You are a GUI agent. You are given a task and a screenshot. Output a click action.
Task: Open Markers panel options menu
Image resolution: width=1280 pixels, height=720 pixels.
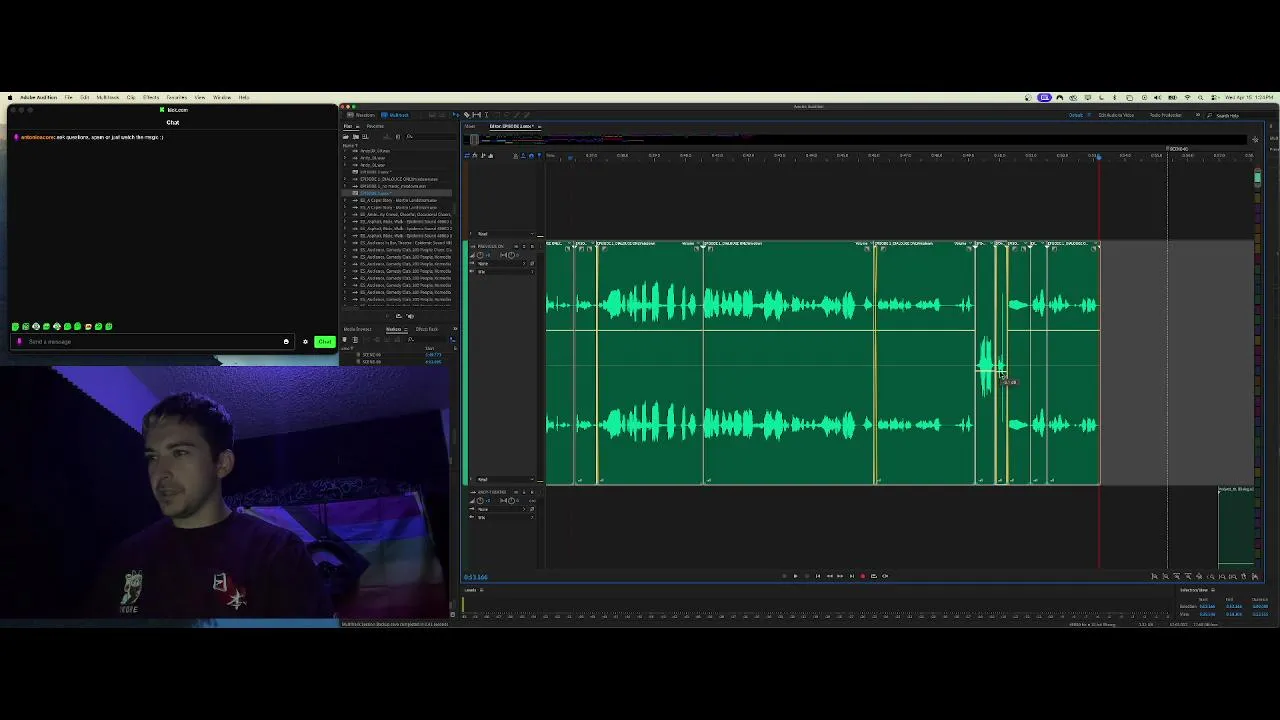click(x=406, y=329)
